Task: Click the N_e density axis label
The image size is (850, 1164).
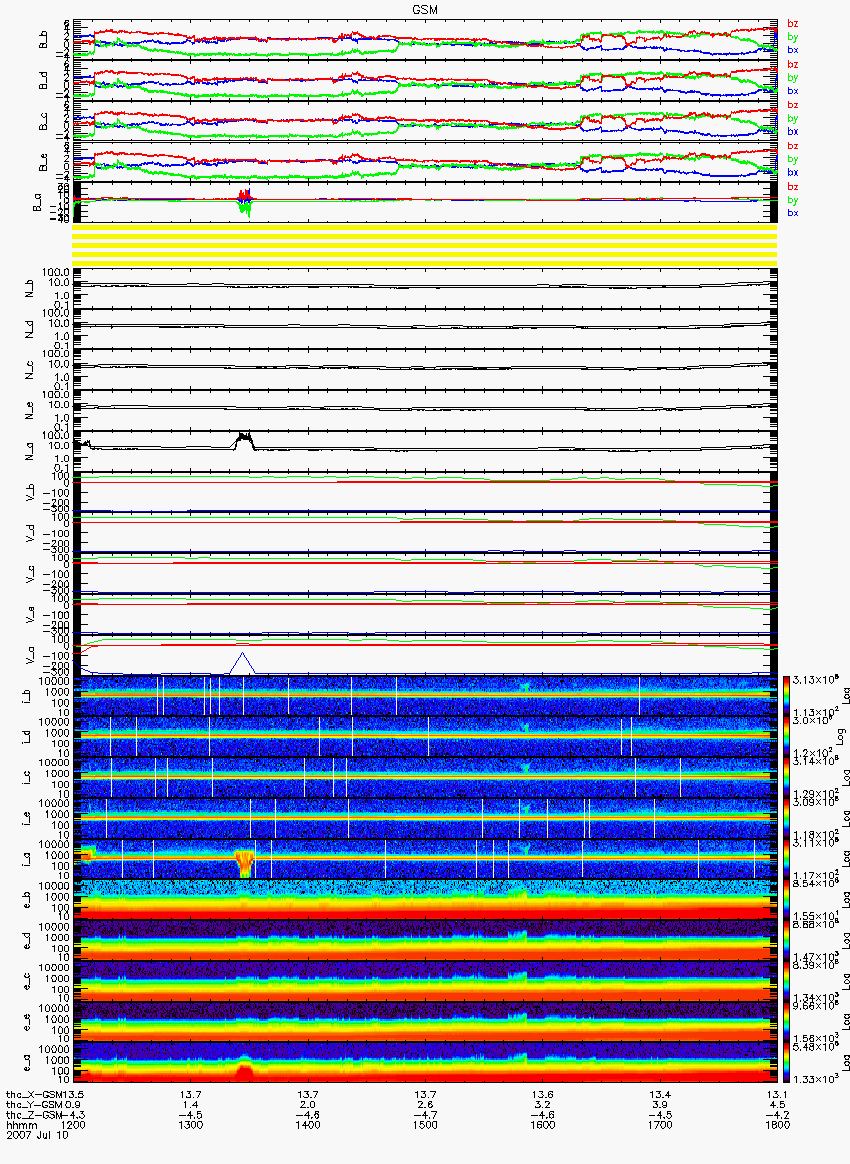Action: pyautogui.click(x=30, y=411)
